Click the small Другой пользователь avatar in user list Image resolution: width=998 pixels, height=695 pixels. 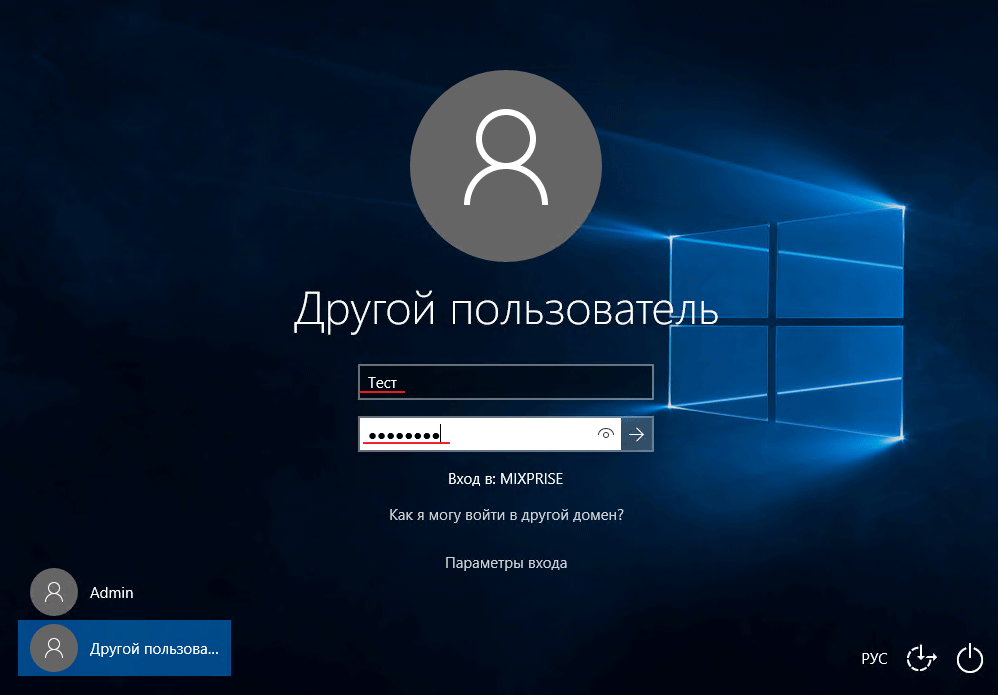pos(54,648)
